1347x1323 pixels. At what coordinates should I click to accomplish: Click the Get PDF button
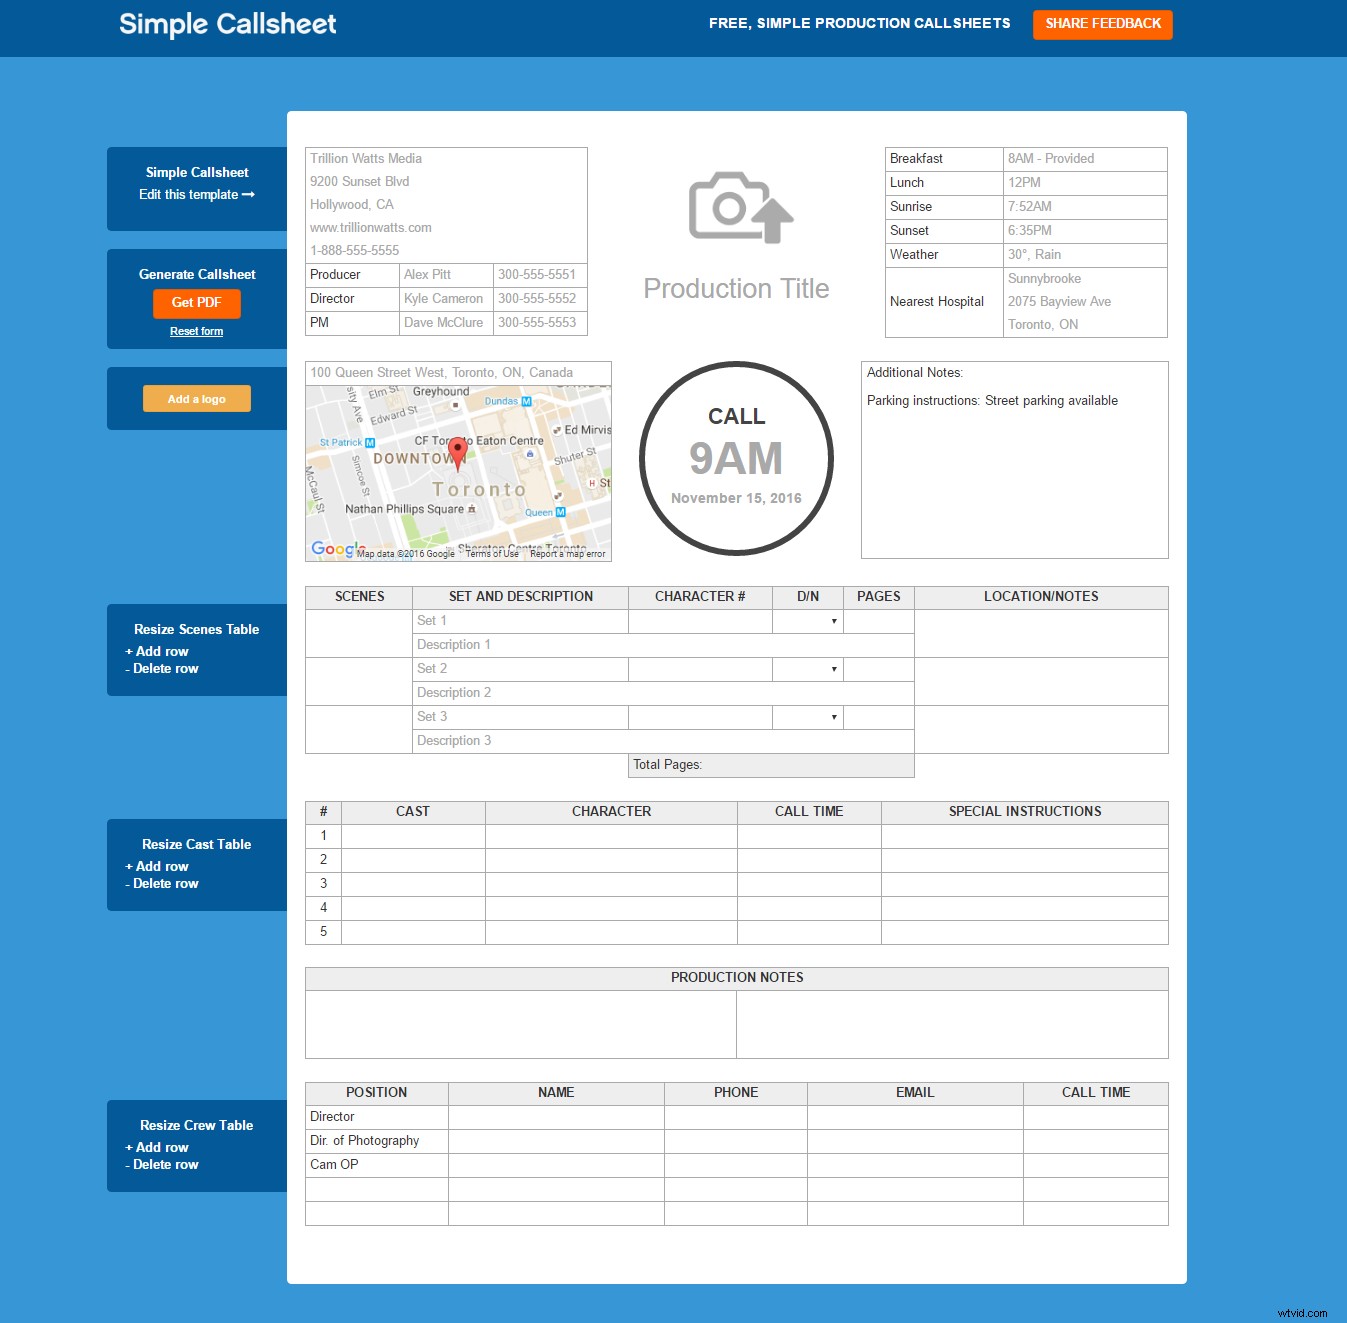pos(196,304)
